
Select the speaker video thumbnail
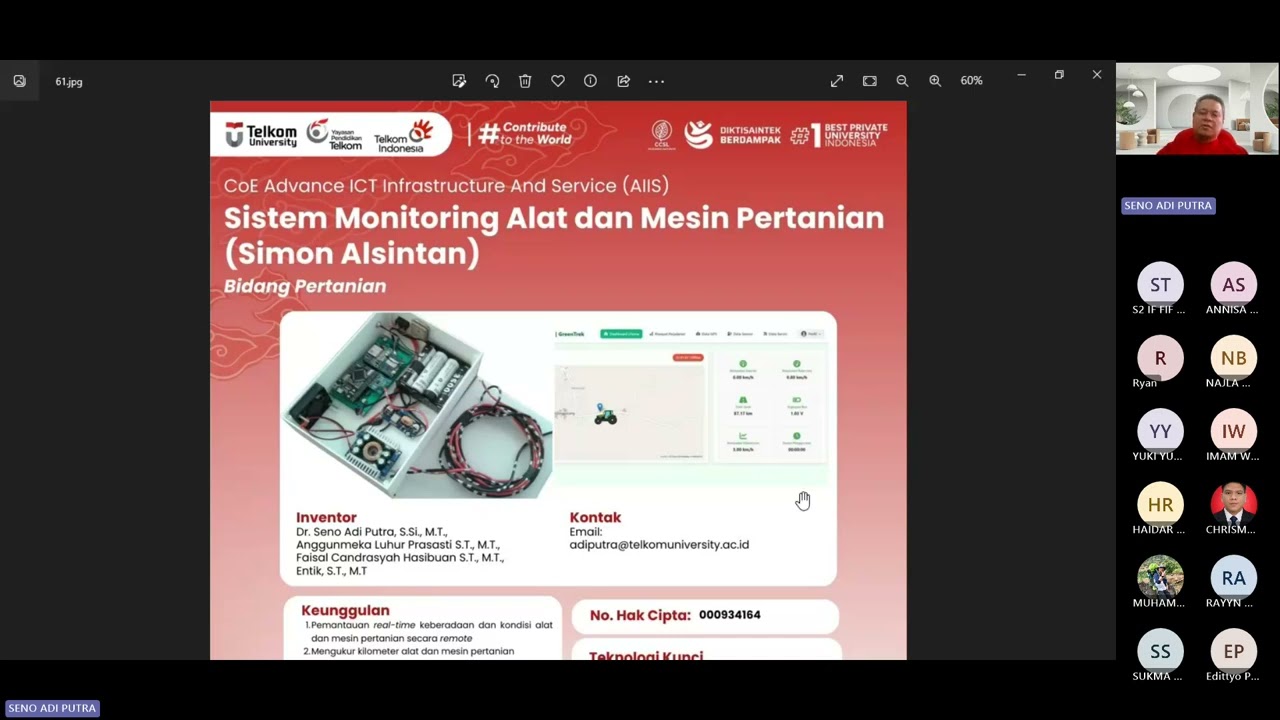(1197, 109)
